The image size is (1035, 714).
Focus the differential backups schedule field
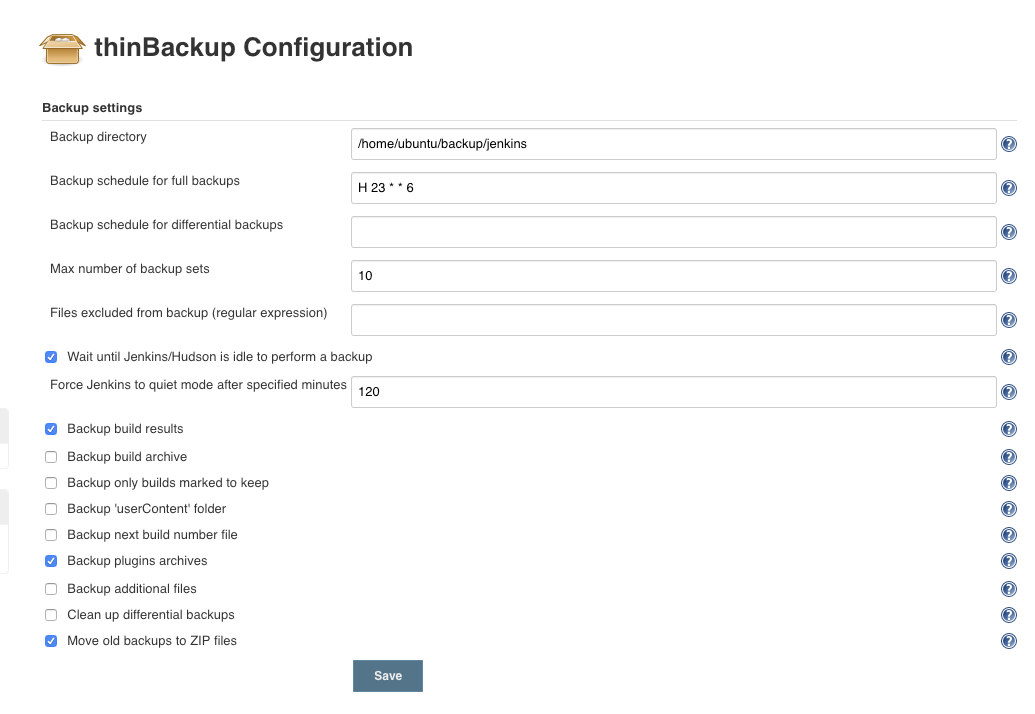(673, 232)
